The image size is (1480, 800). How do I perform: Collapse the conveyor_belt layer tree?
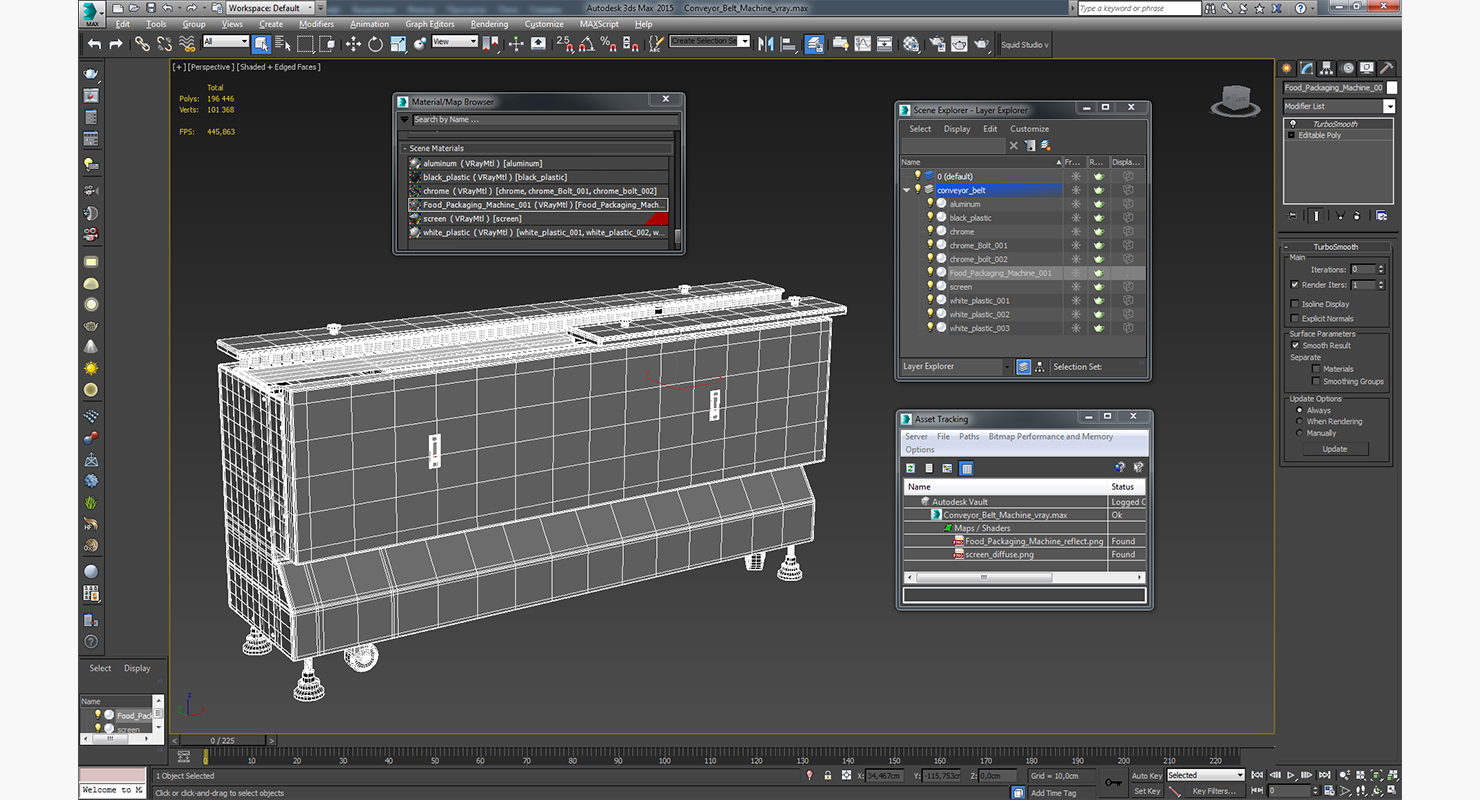(907, 190)
